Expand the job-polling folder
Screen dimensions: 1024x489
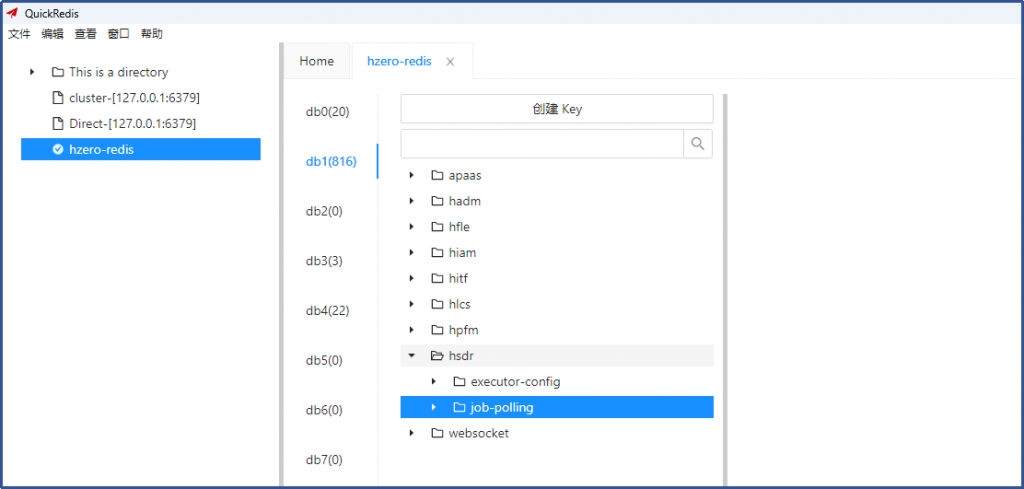pyautogui.click(x=433, y=408)
